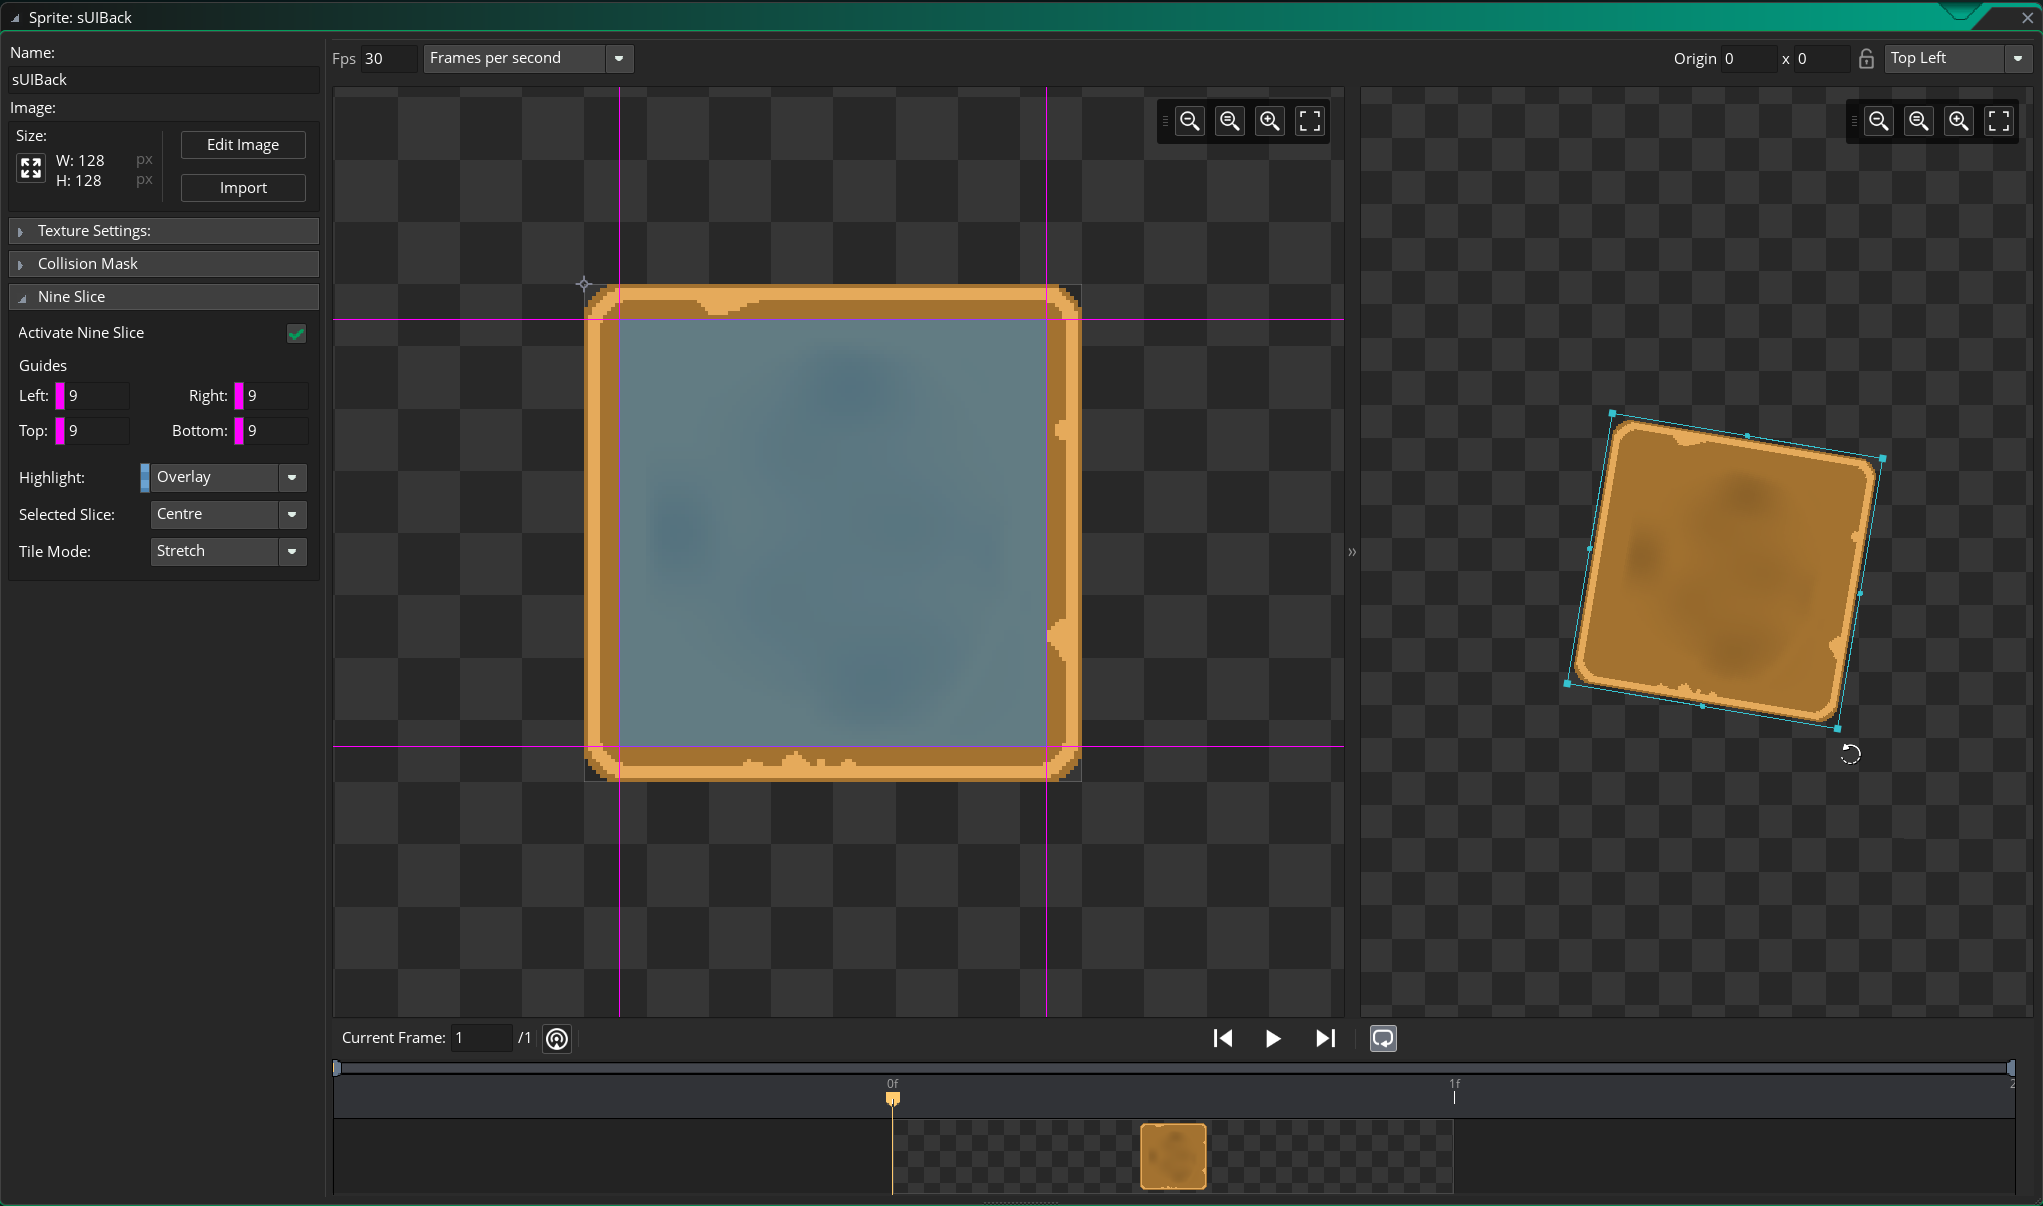Screen dimensions: 2043x1206
Task: Click the origin crosshair marker on the canvas
Action: click(584, 284)
